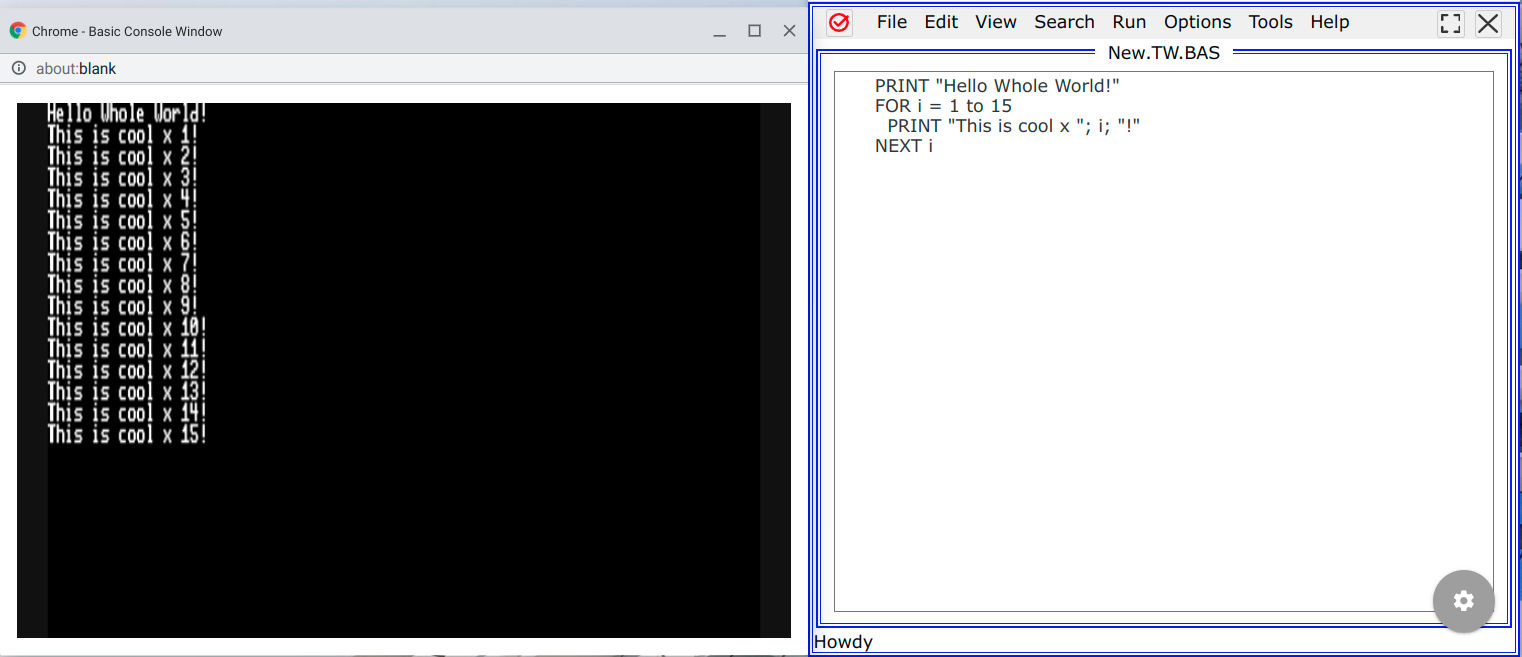Expand the Options menu

coord(1197,22)
